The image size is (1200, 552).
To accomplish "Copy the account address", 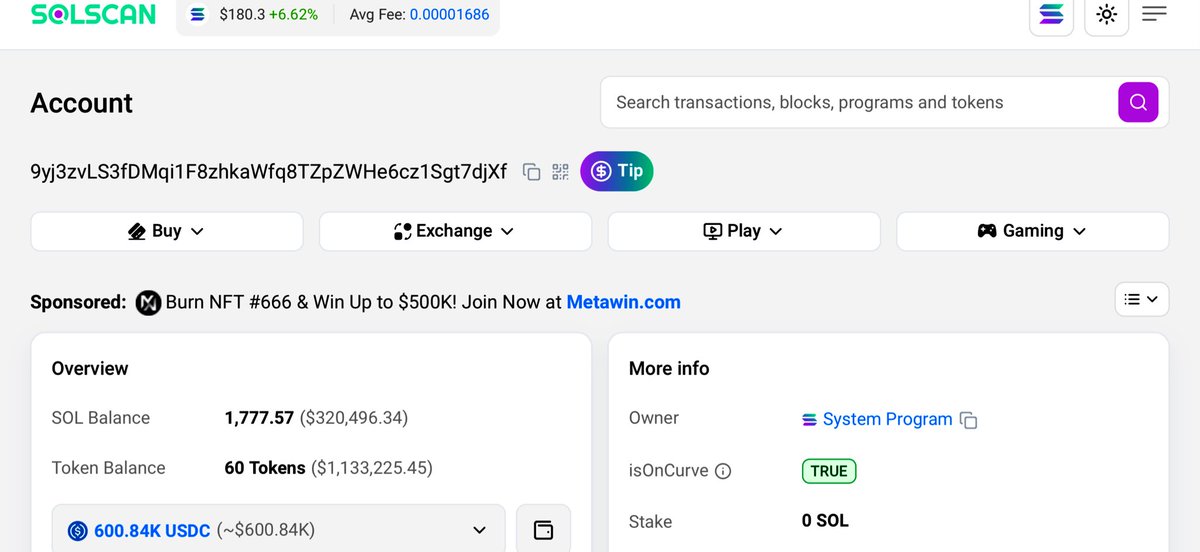I will pos(532,172).
